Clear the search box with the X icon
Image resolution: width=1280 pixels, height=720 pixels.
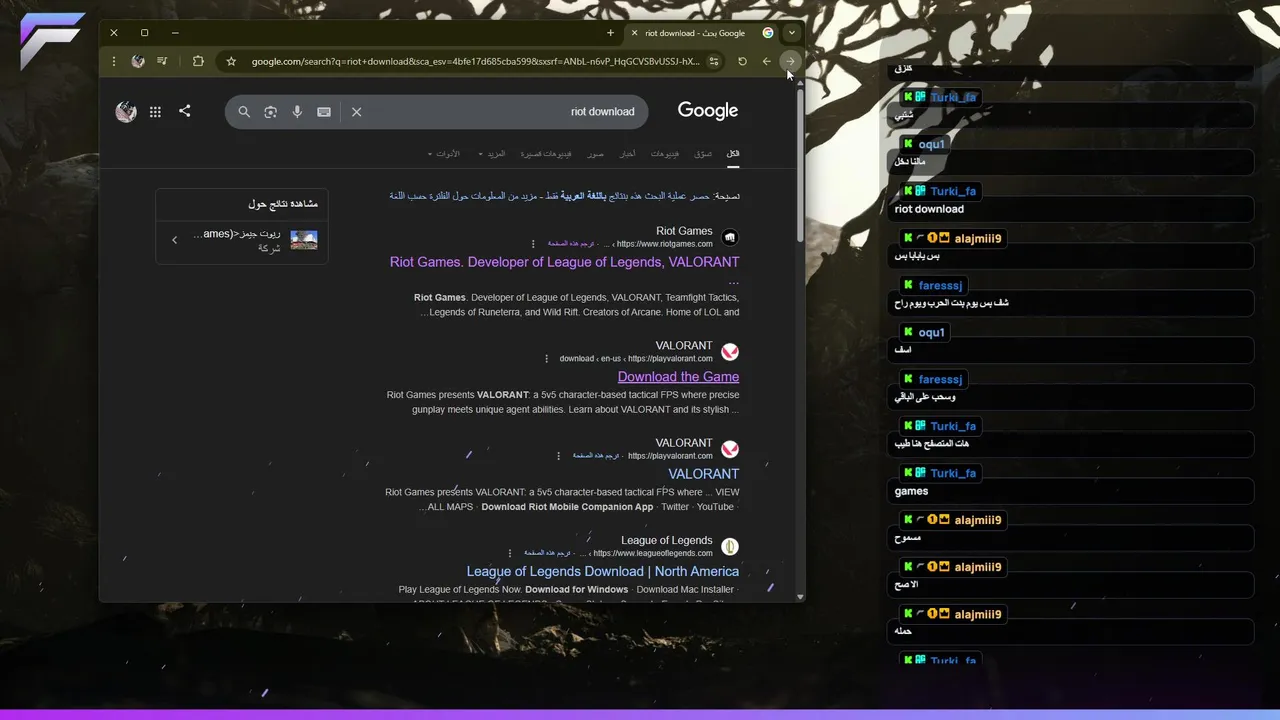click(356, 112)
